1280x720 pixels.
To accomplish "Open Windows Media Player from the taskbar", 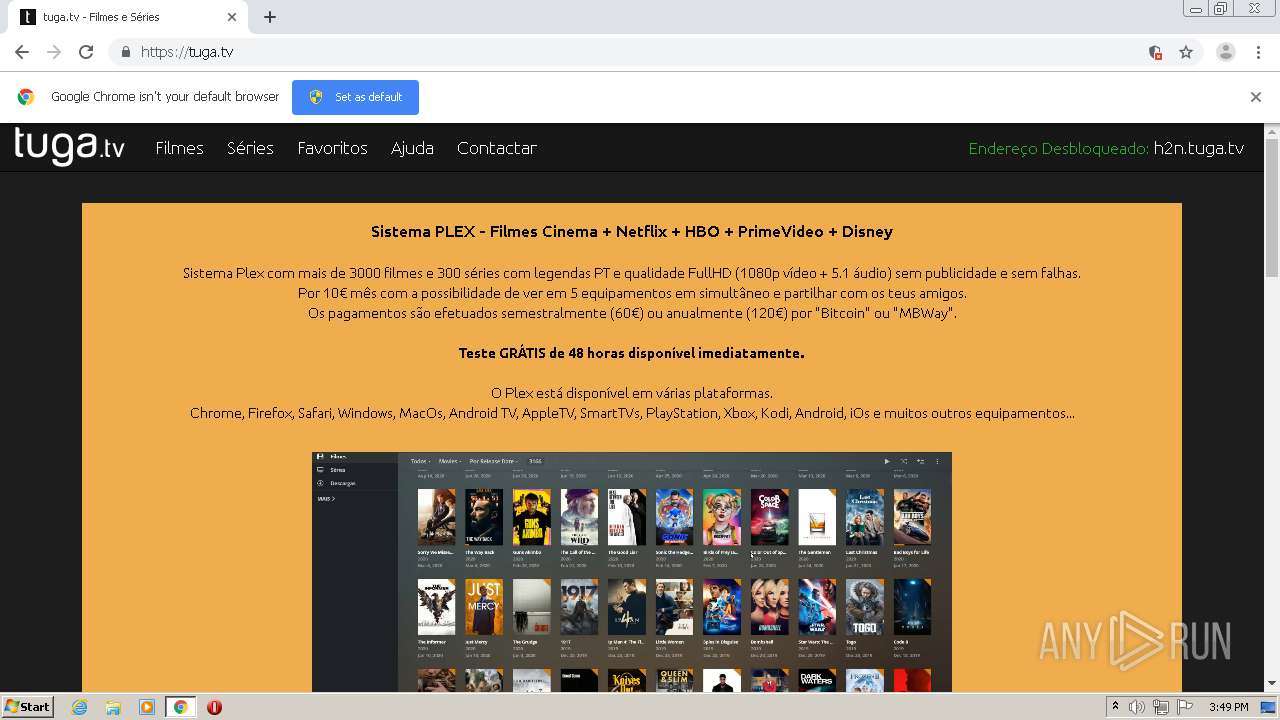I will click(147, 707).
